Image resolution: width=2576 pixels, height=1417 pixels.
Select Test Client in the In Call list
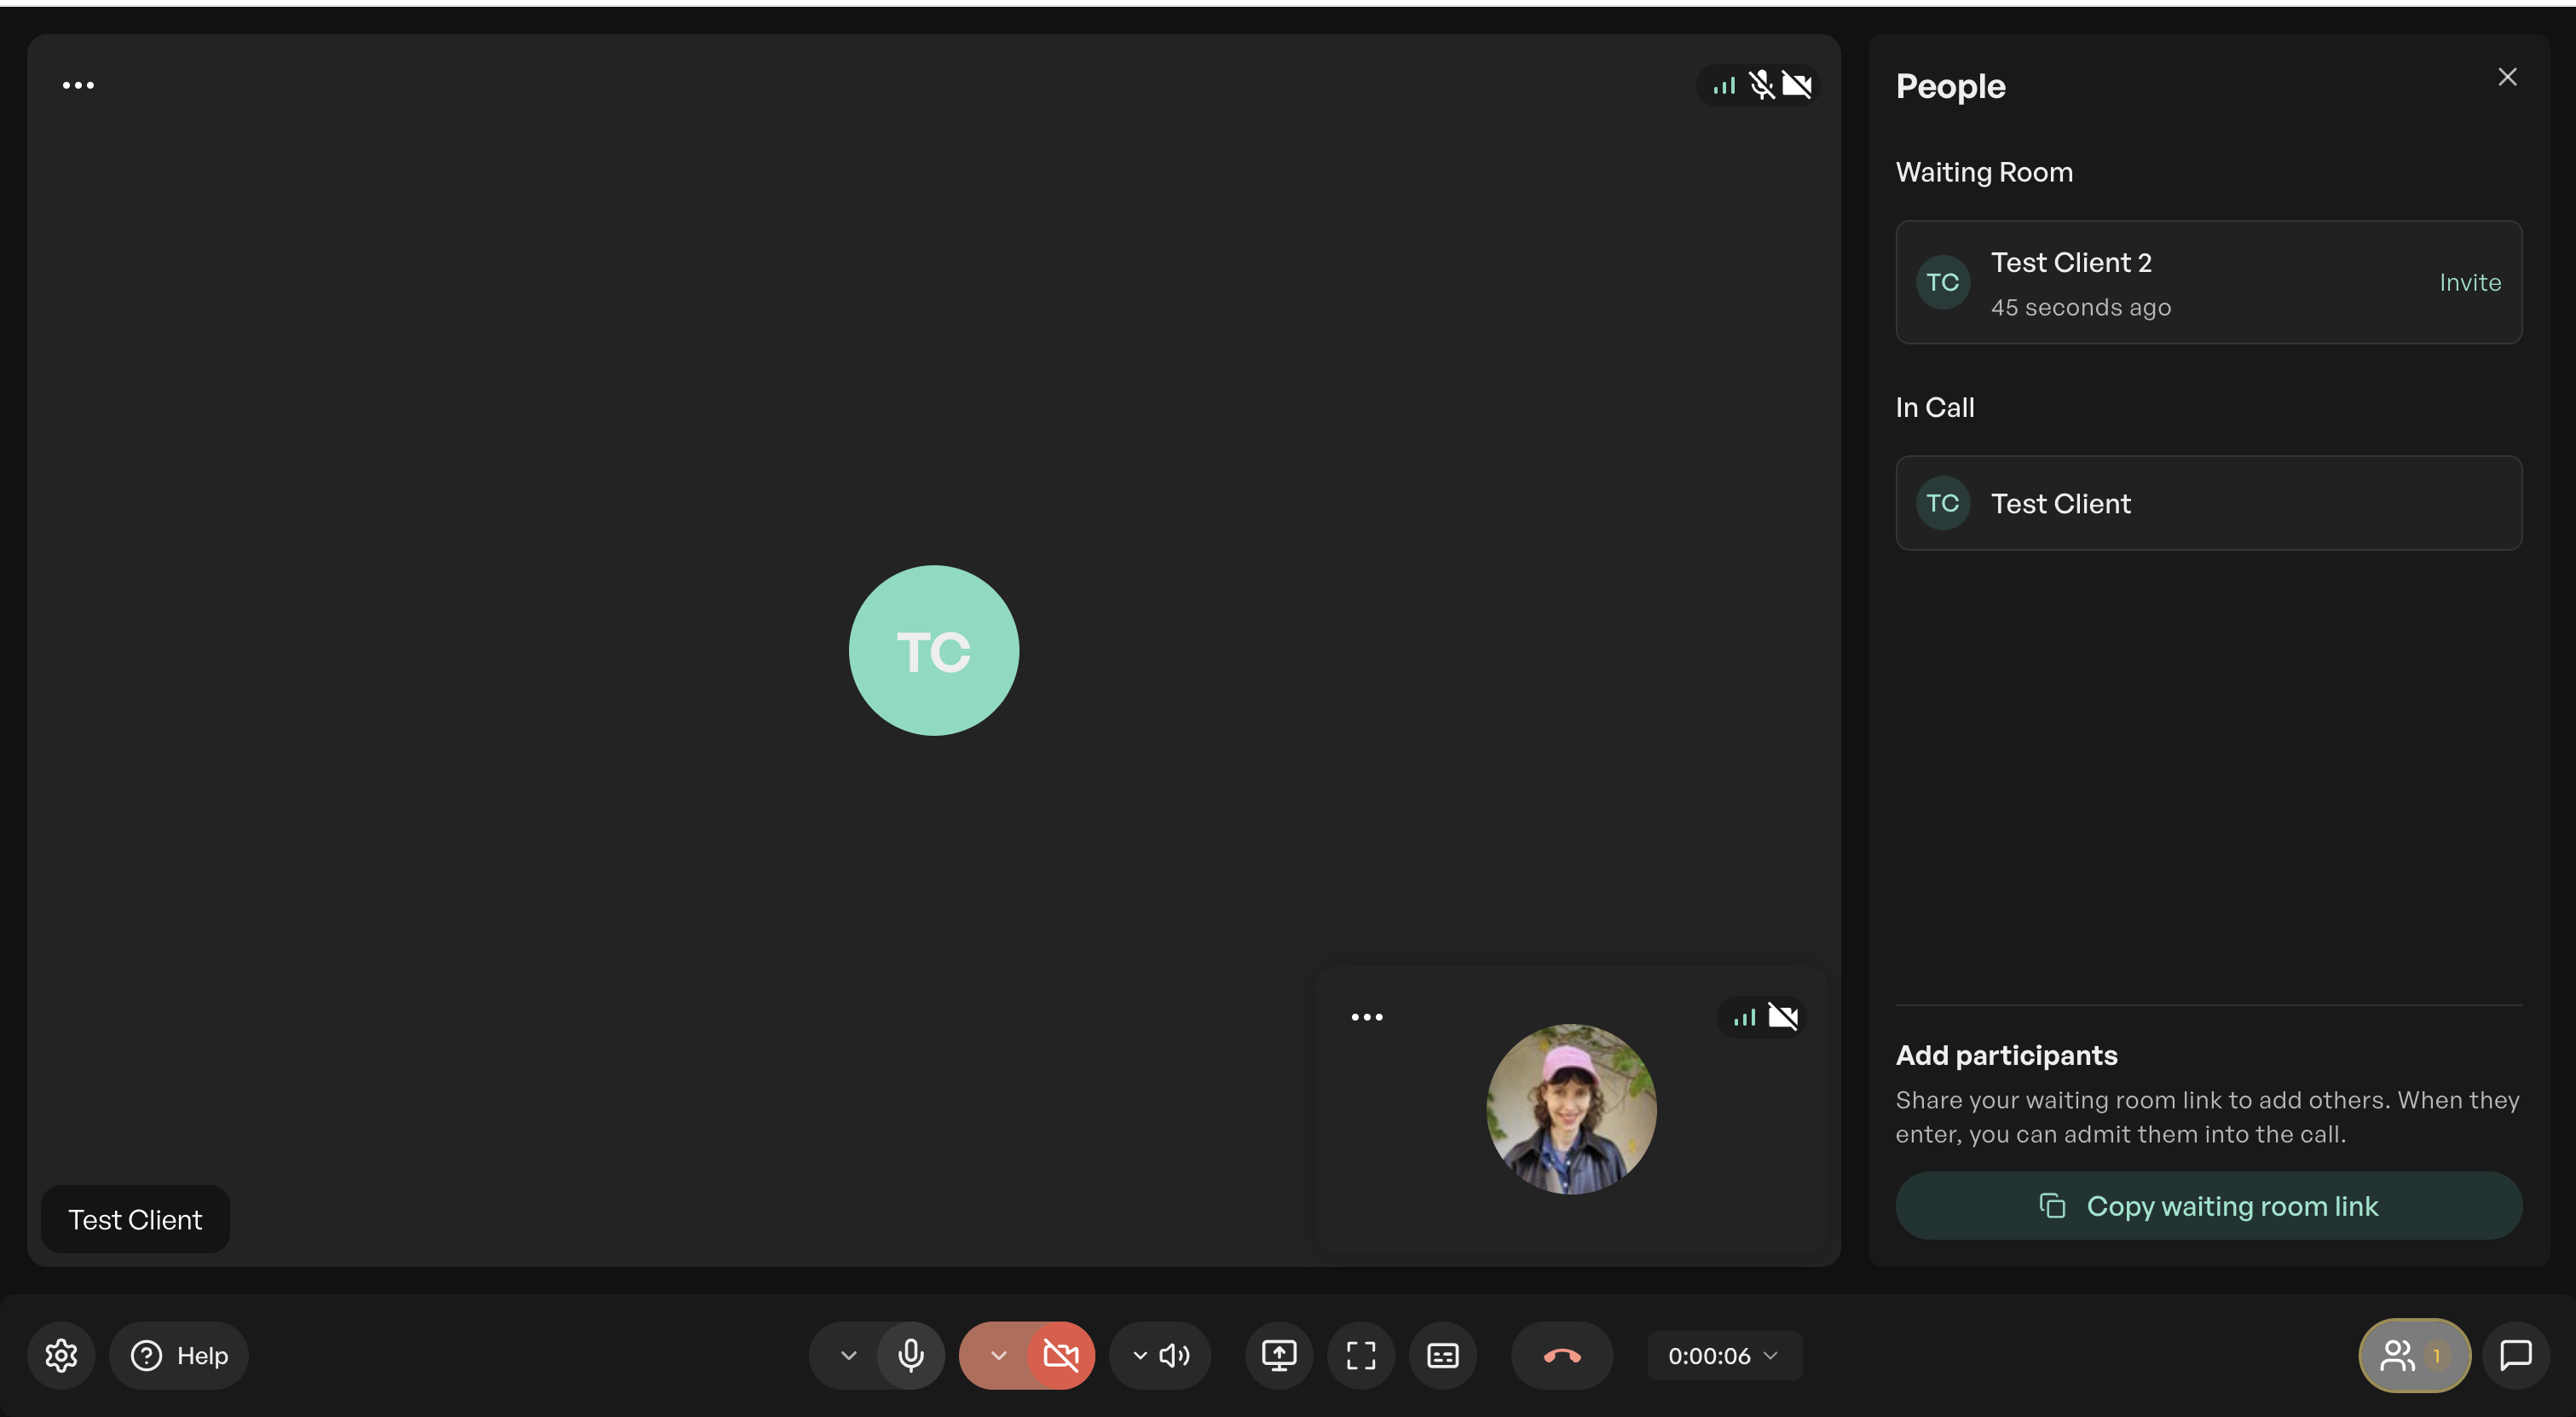pos(2208,503)
